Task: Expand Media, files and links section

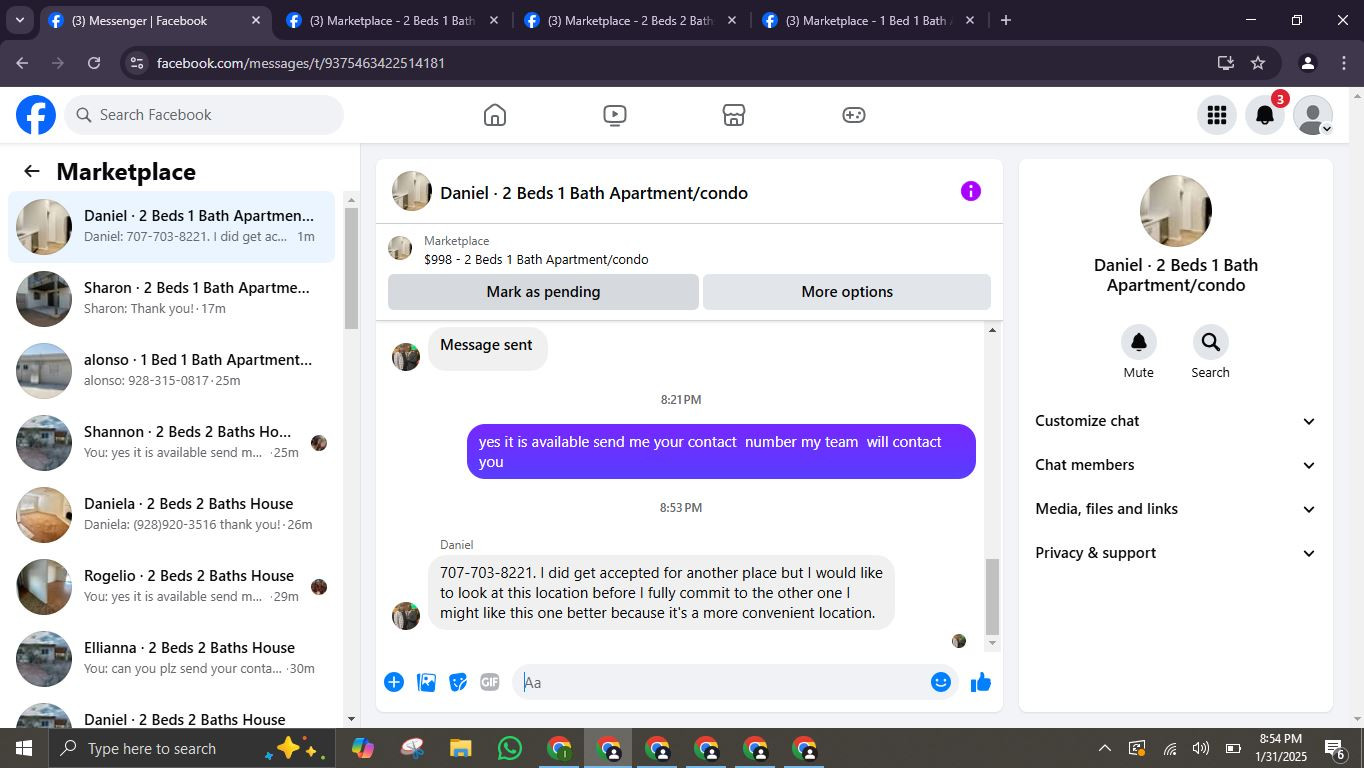Action: [x=1176, y=509]
